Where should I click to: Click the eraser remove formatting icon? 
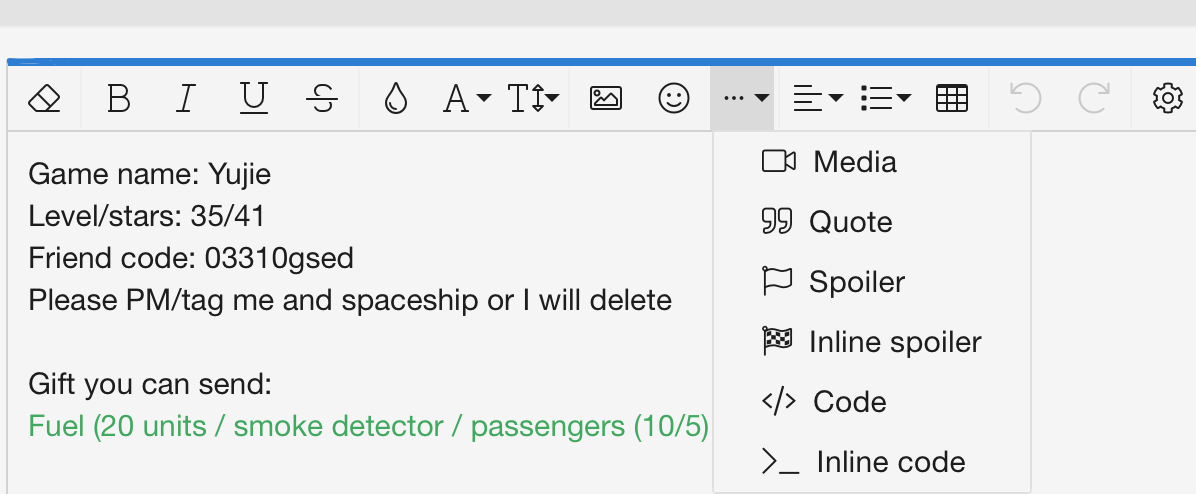pos(44,98)
